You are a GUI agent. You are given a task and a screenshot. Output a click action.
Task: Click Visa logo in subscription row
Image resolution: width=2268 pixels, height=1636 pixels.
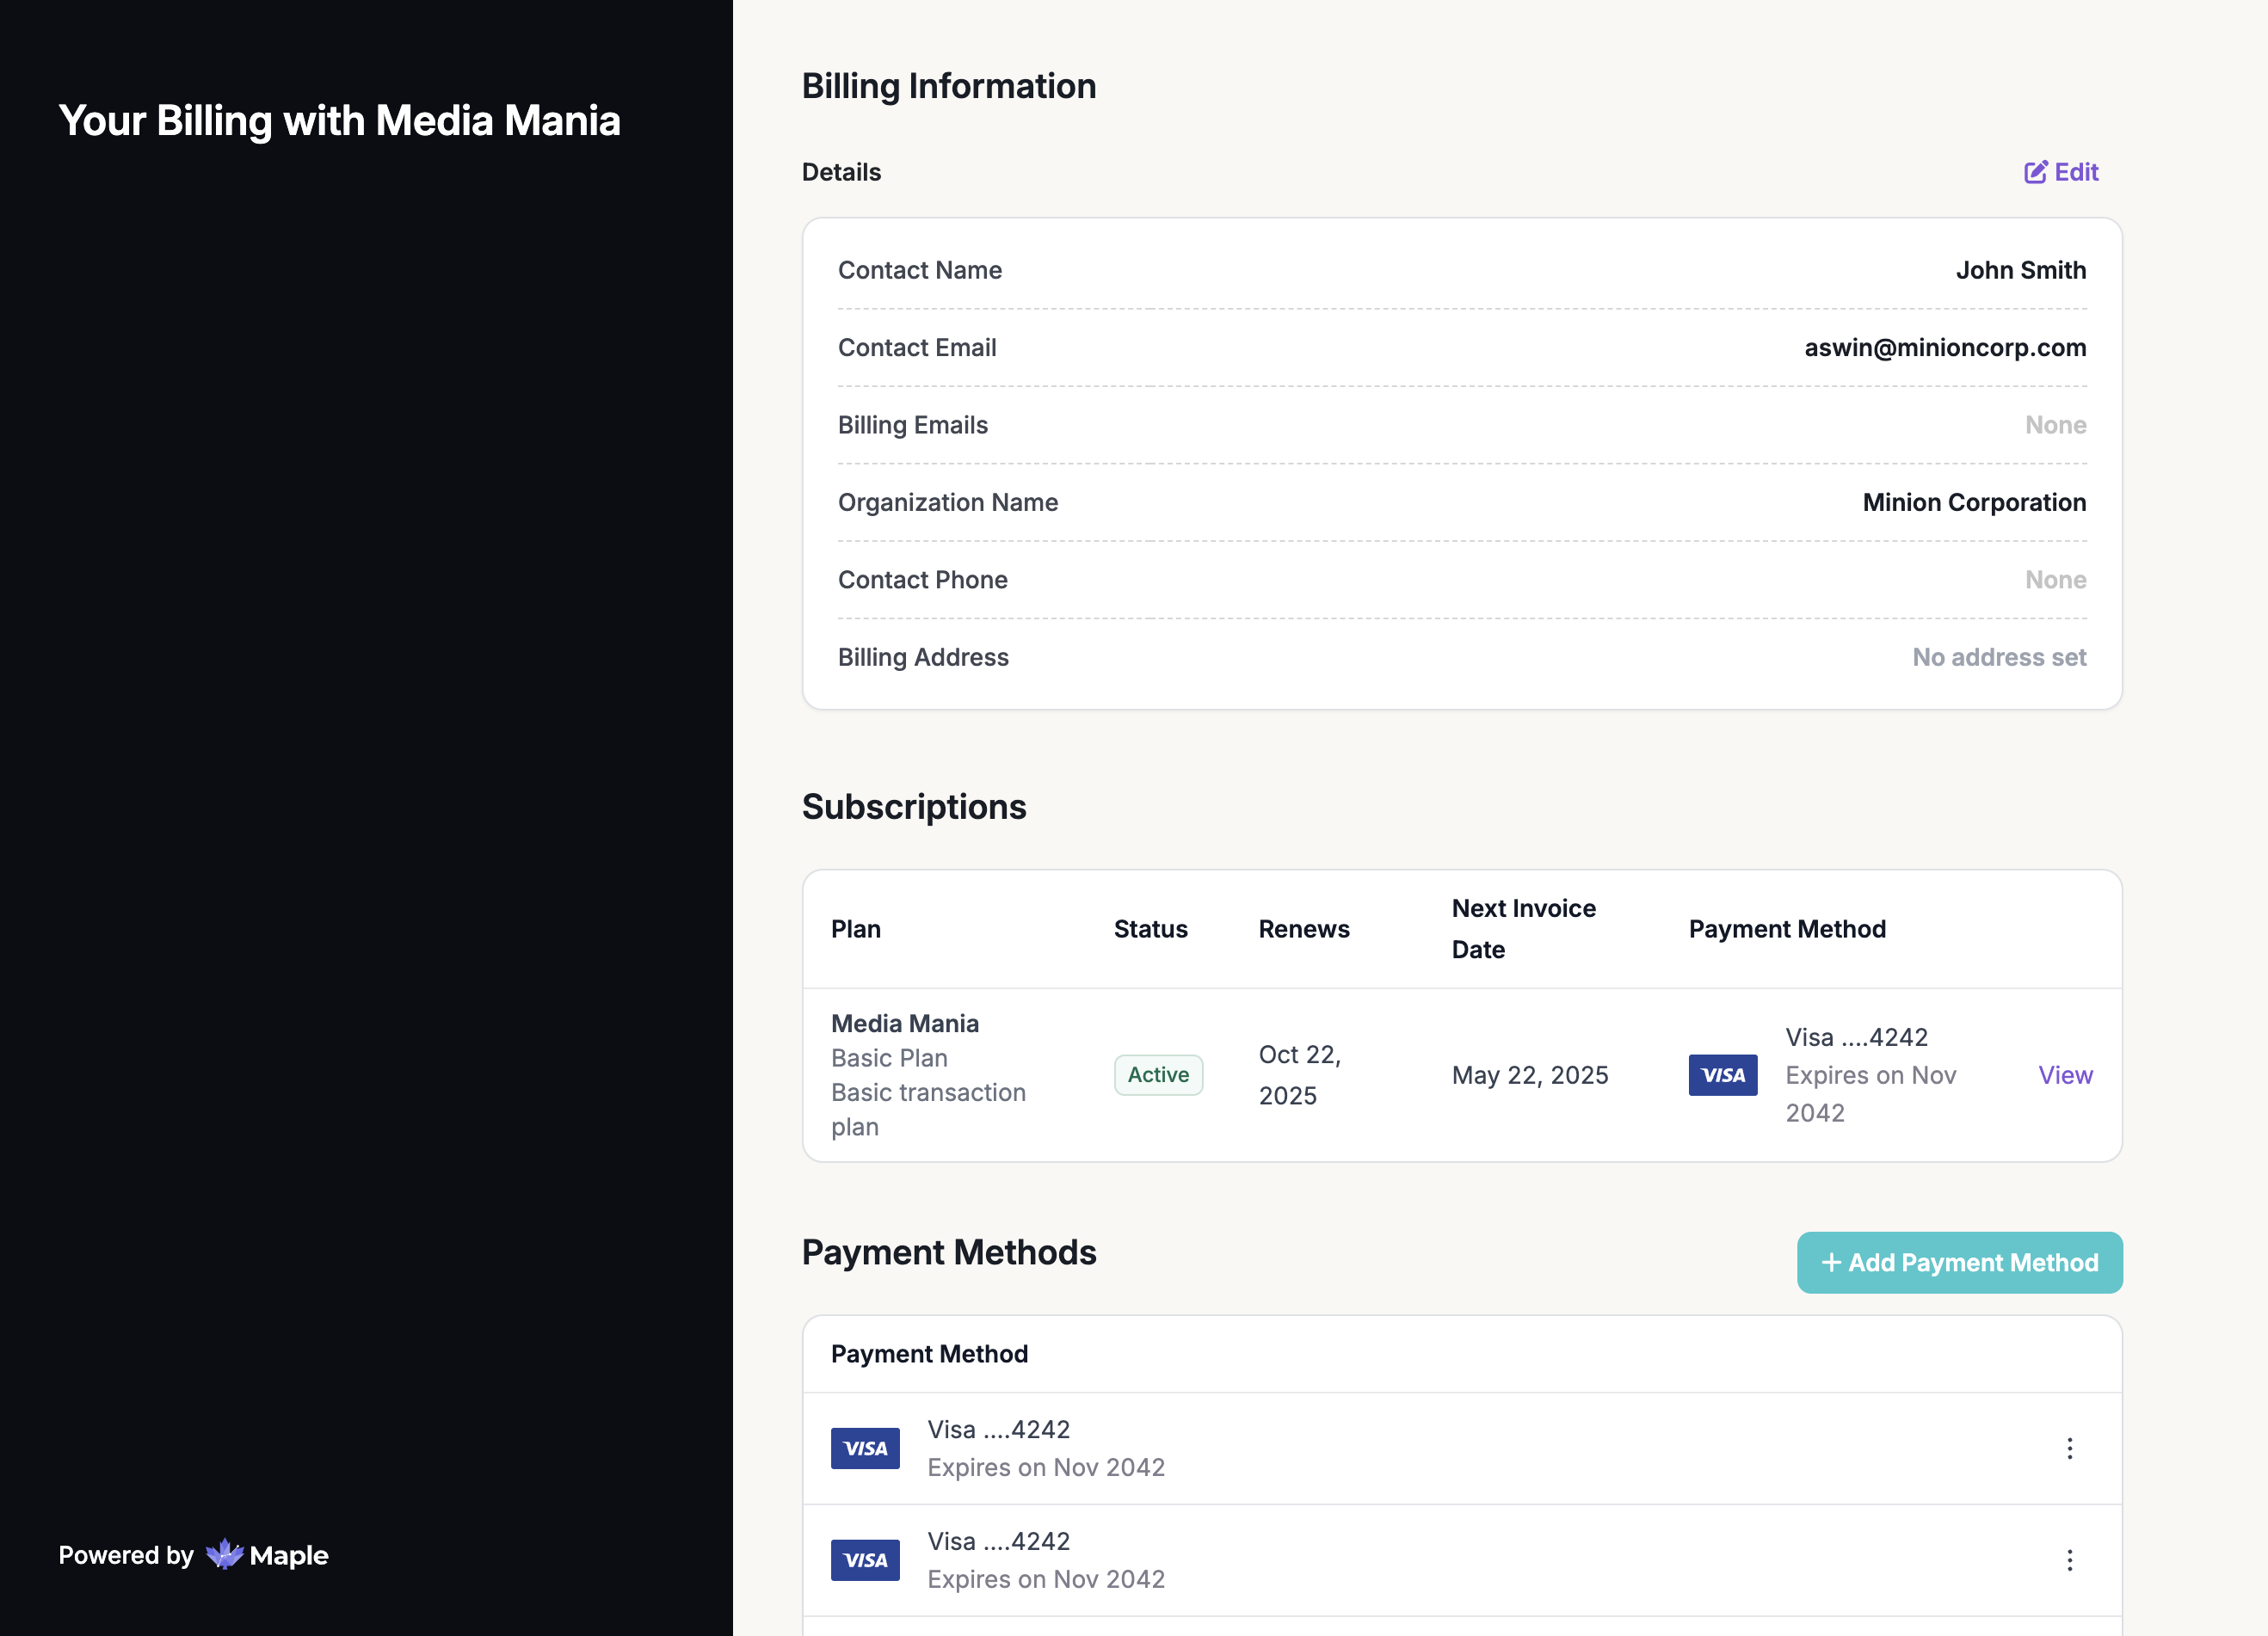[1722, 1075]
